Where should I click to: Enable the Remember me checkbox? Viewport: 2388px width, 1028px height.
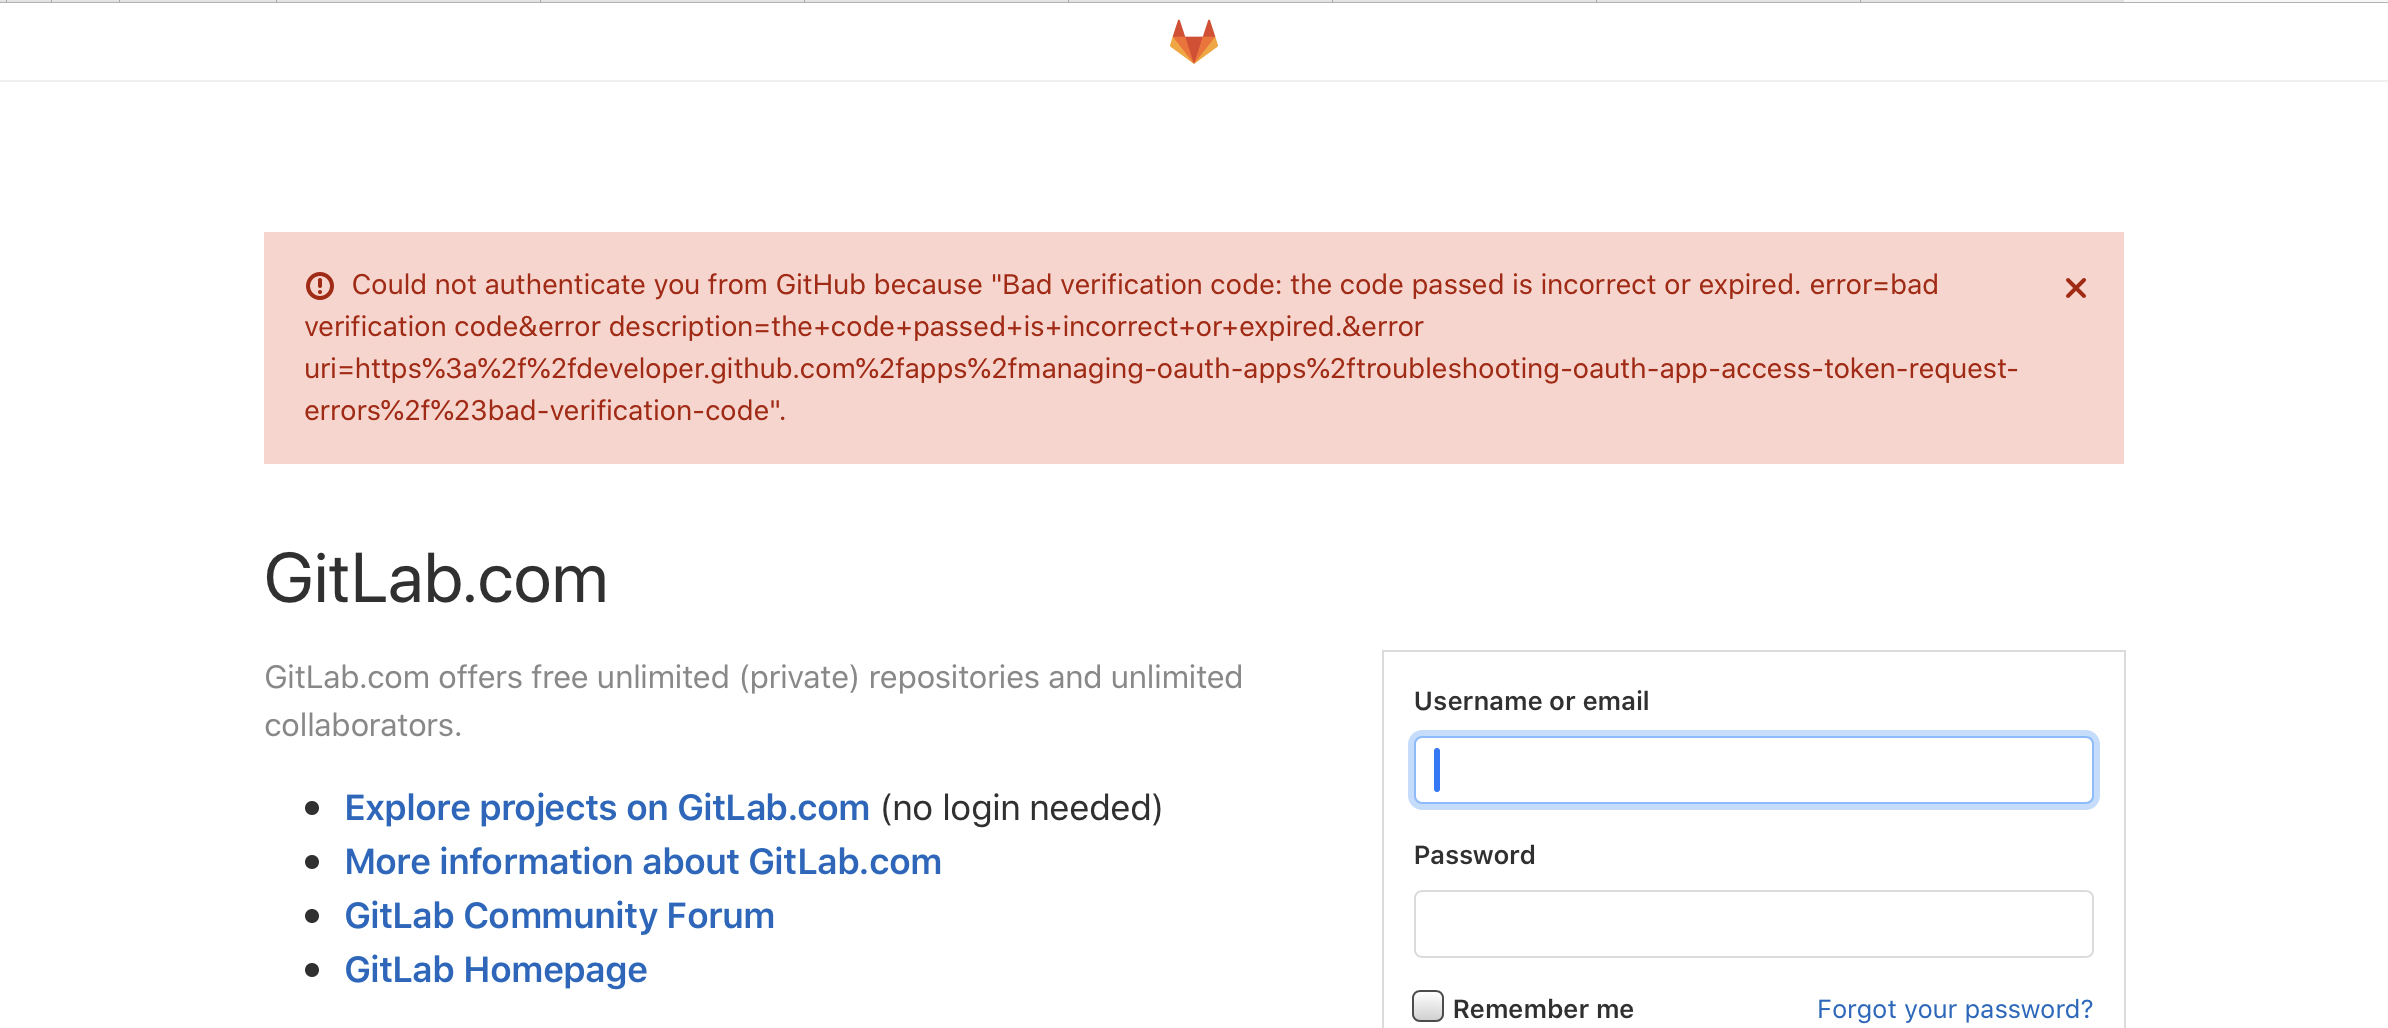(1428, 1006)
